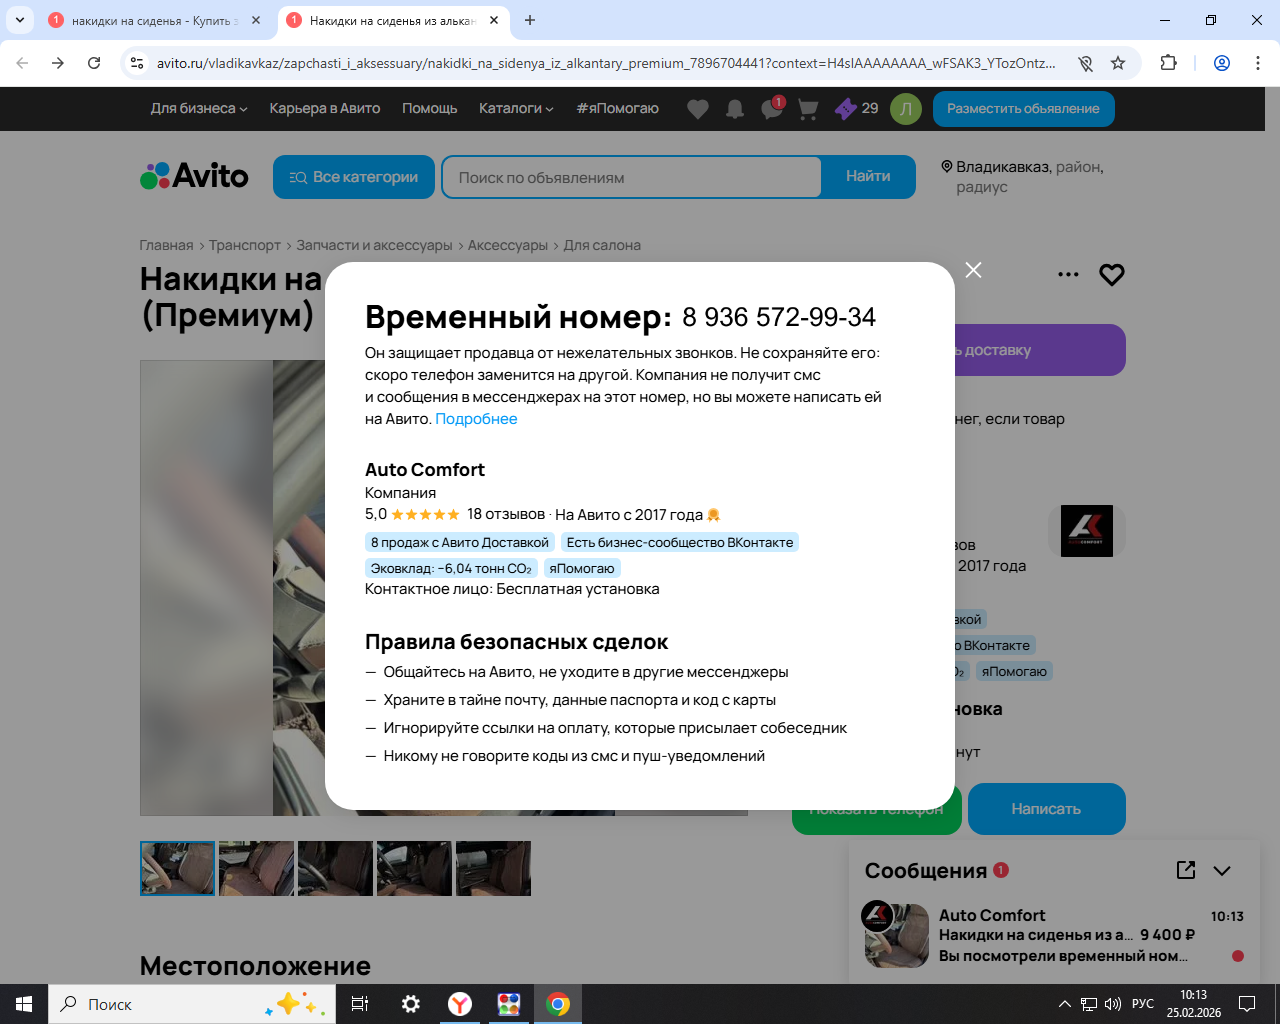View site information icon in address bar
The image size is (1280, 1024).
pos(137,63)
